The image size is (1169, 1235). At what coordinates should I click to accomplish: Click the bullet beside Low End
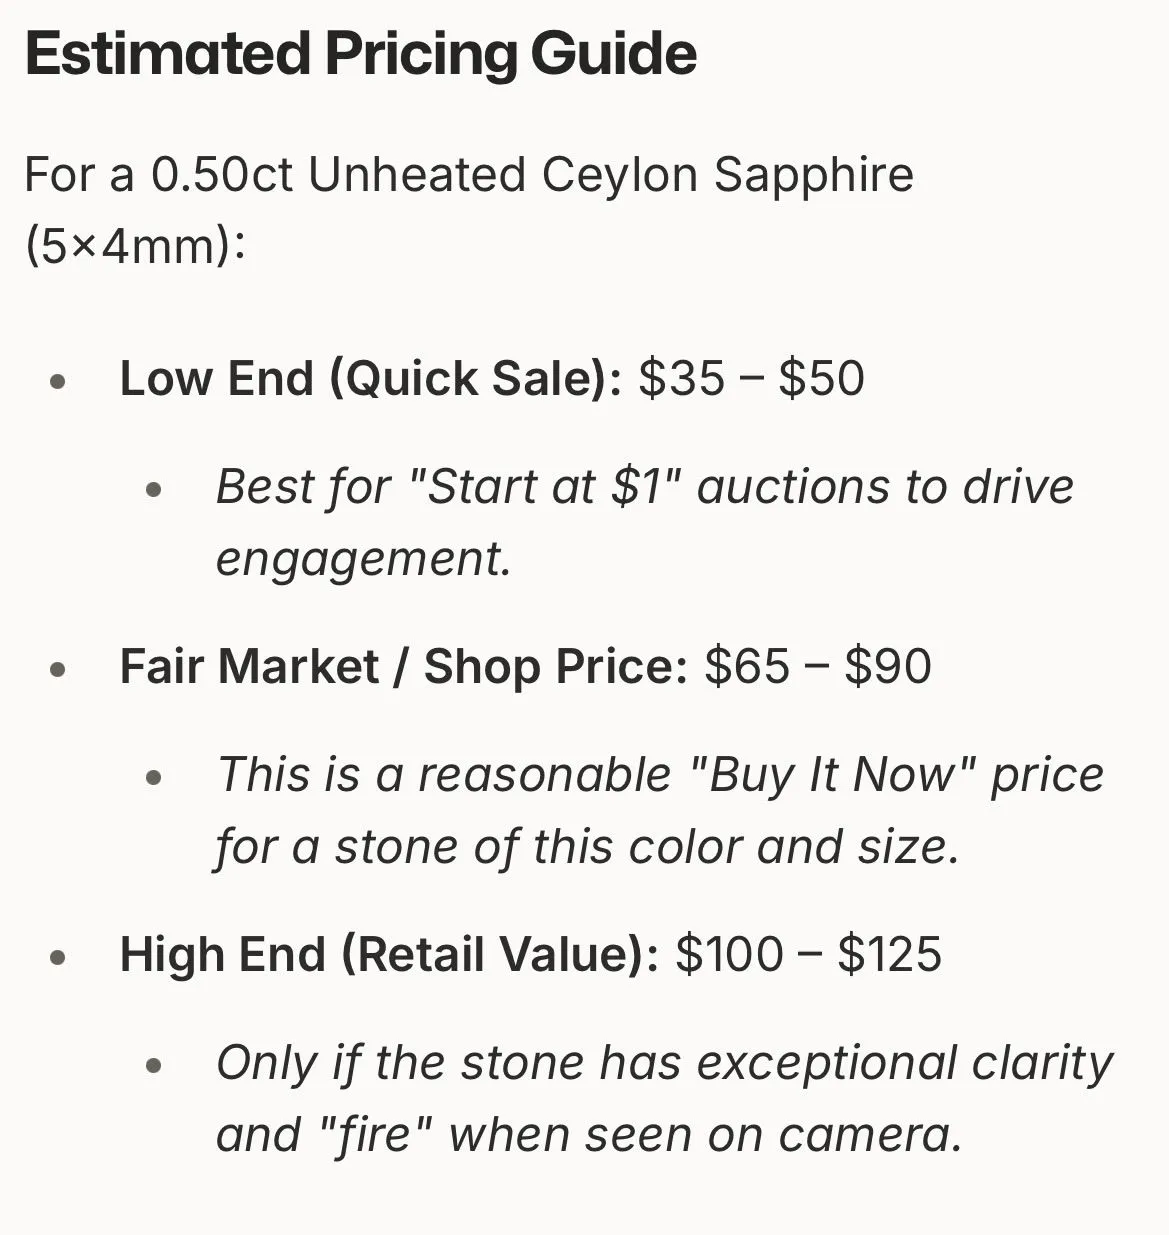pyautogui.click(x=58, y=381)
